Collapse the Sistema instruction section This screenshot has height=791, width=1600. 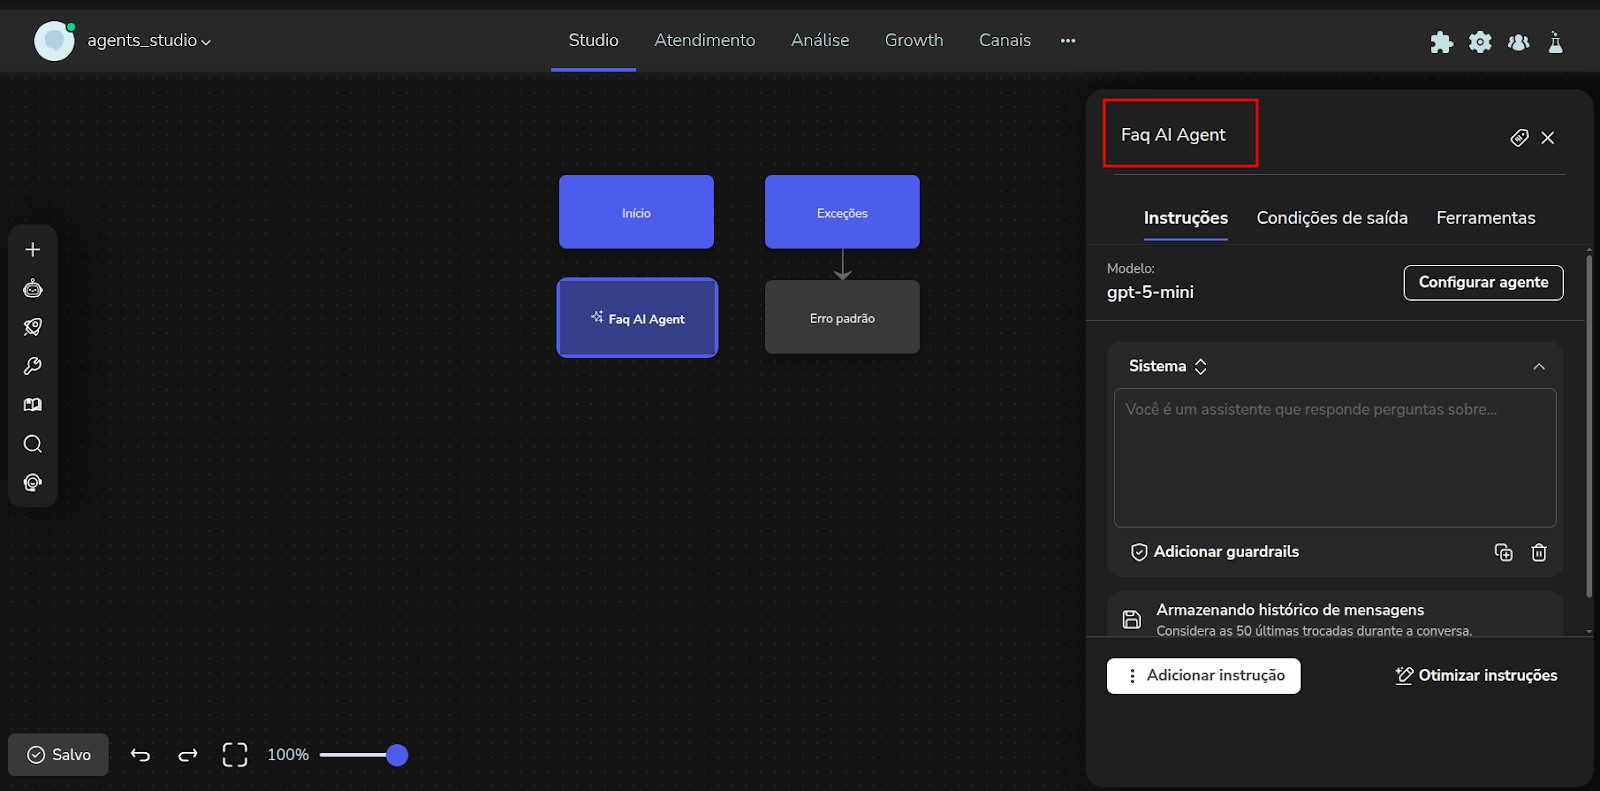pos(1539,367)
